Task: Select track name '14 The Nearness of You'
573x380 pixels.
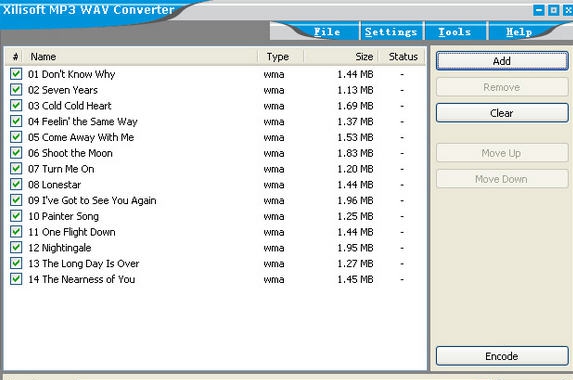Action: click(x=81, y=279)
